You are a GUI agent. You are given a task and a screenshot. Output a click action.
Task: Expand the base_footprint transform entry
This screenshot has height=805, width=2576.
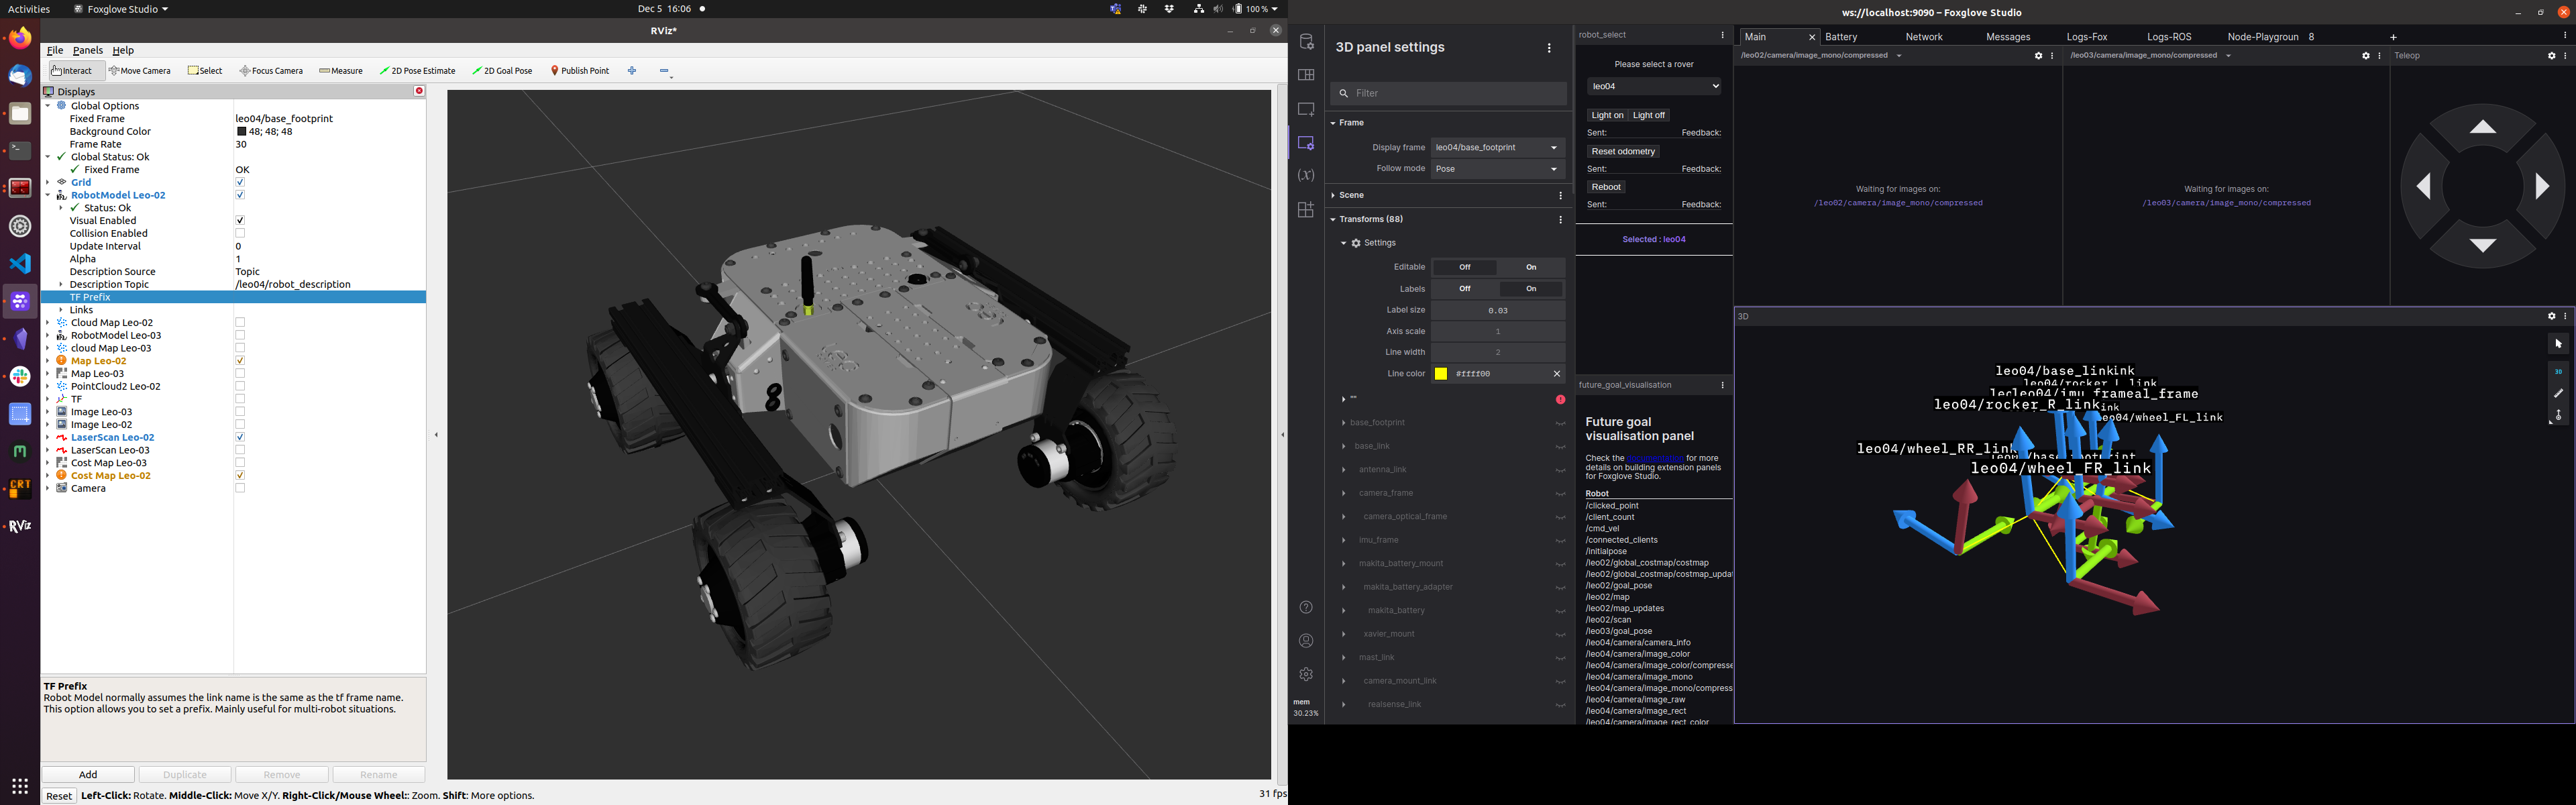(x=1345, y=422)
